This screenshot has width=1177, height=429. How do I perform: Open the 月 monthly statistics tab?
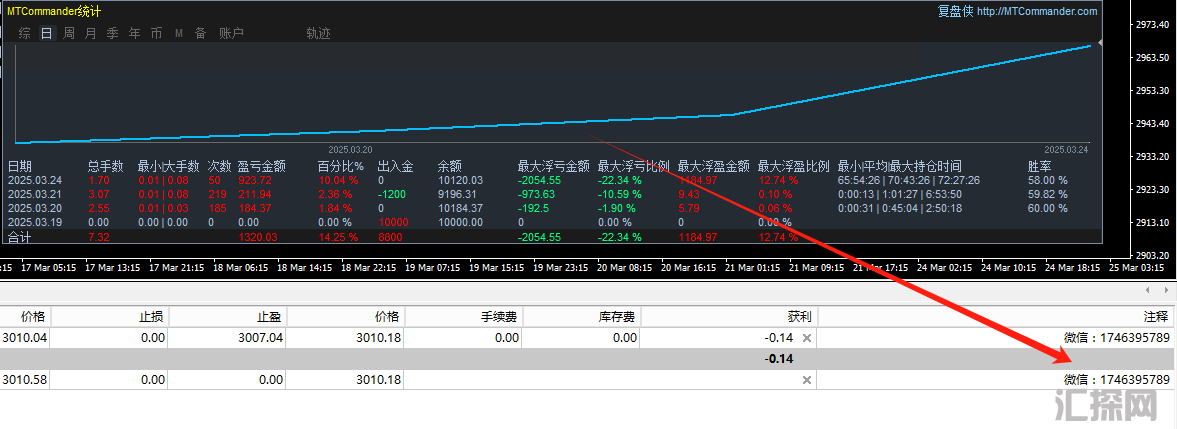tap(91, 33)
